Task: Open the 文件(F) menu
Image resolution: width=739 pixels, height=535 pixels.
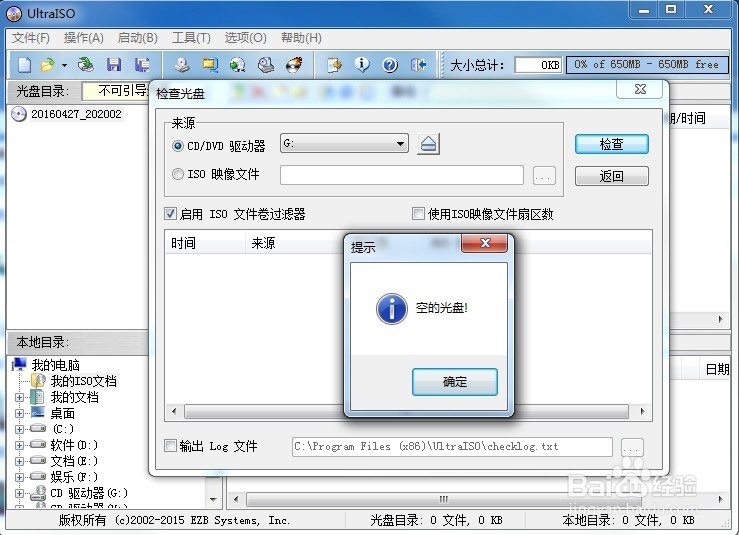Action: point(31,38)
